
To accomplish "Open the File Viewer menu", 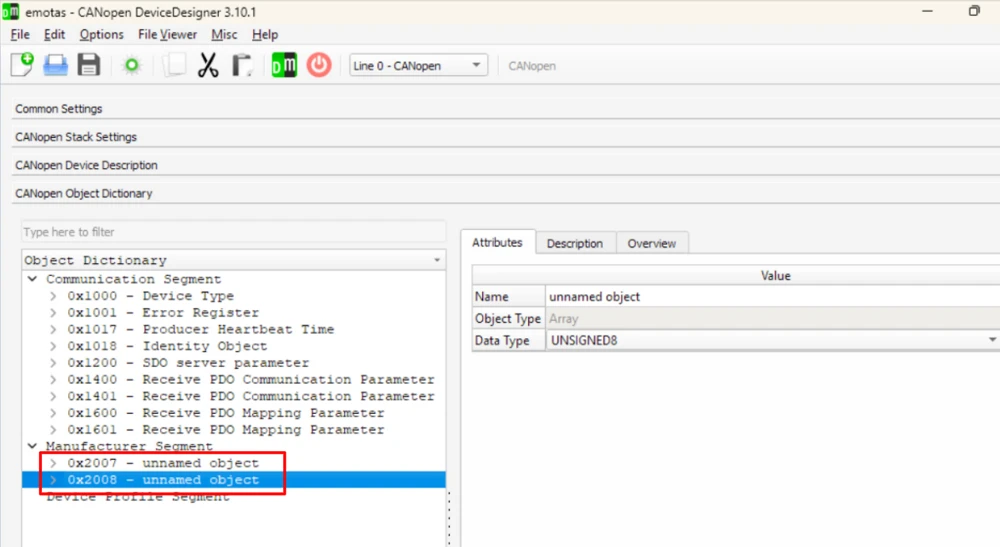I will coord(168,34).
